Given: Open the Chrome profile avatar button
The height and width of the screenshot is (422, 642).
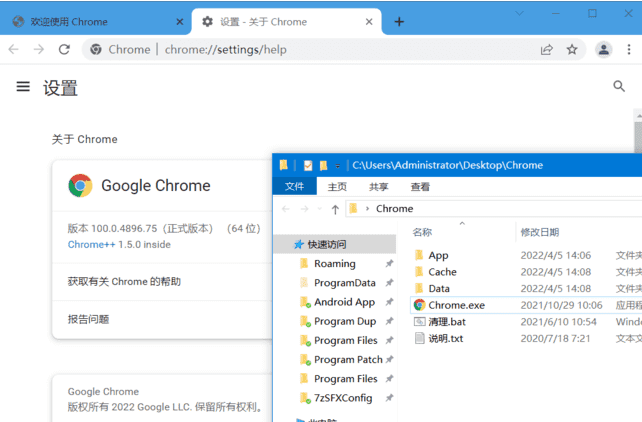Looking at the screenshot, I should point(604,50).
